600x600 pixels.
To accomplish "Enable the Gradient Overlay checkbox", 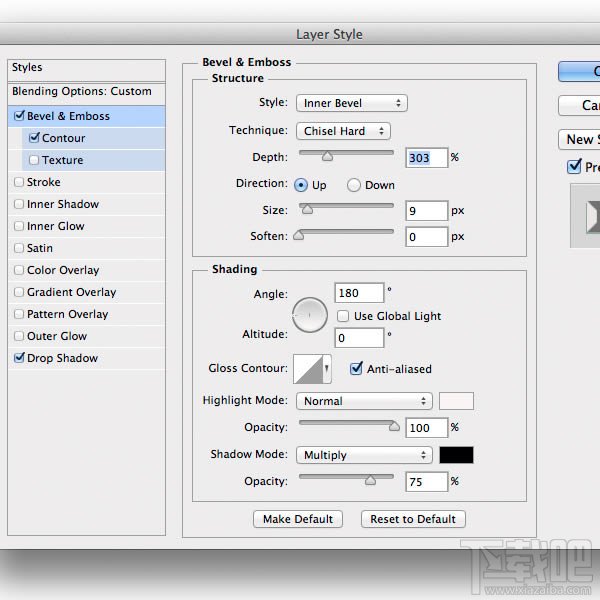I will tap(19, 292).
